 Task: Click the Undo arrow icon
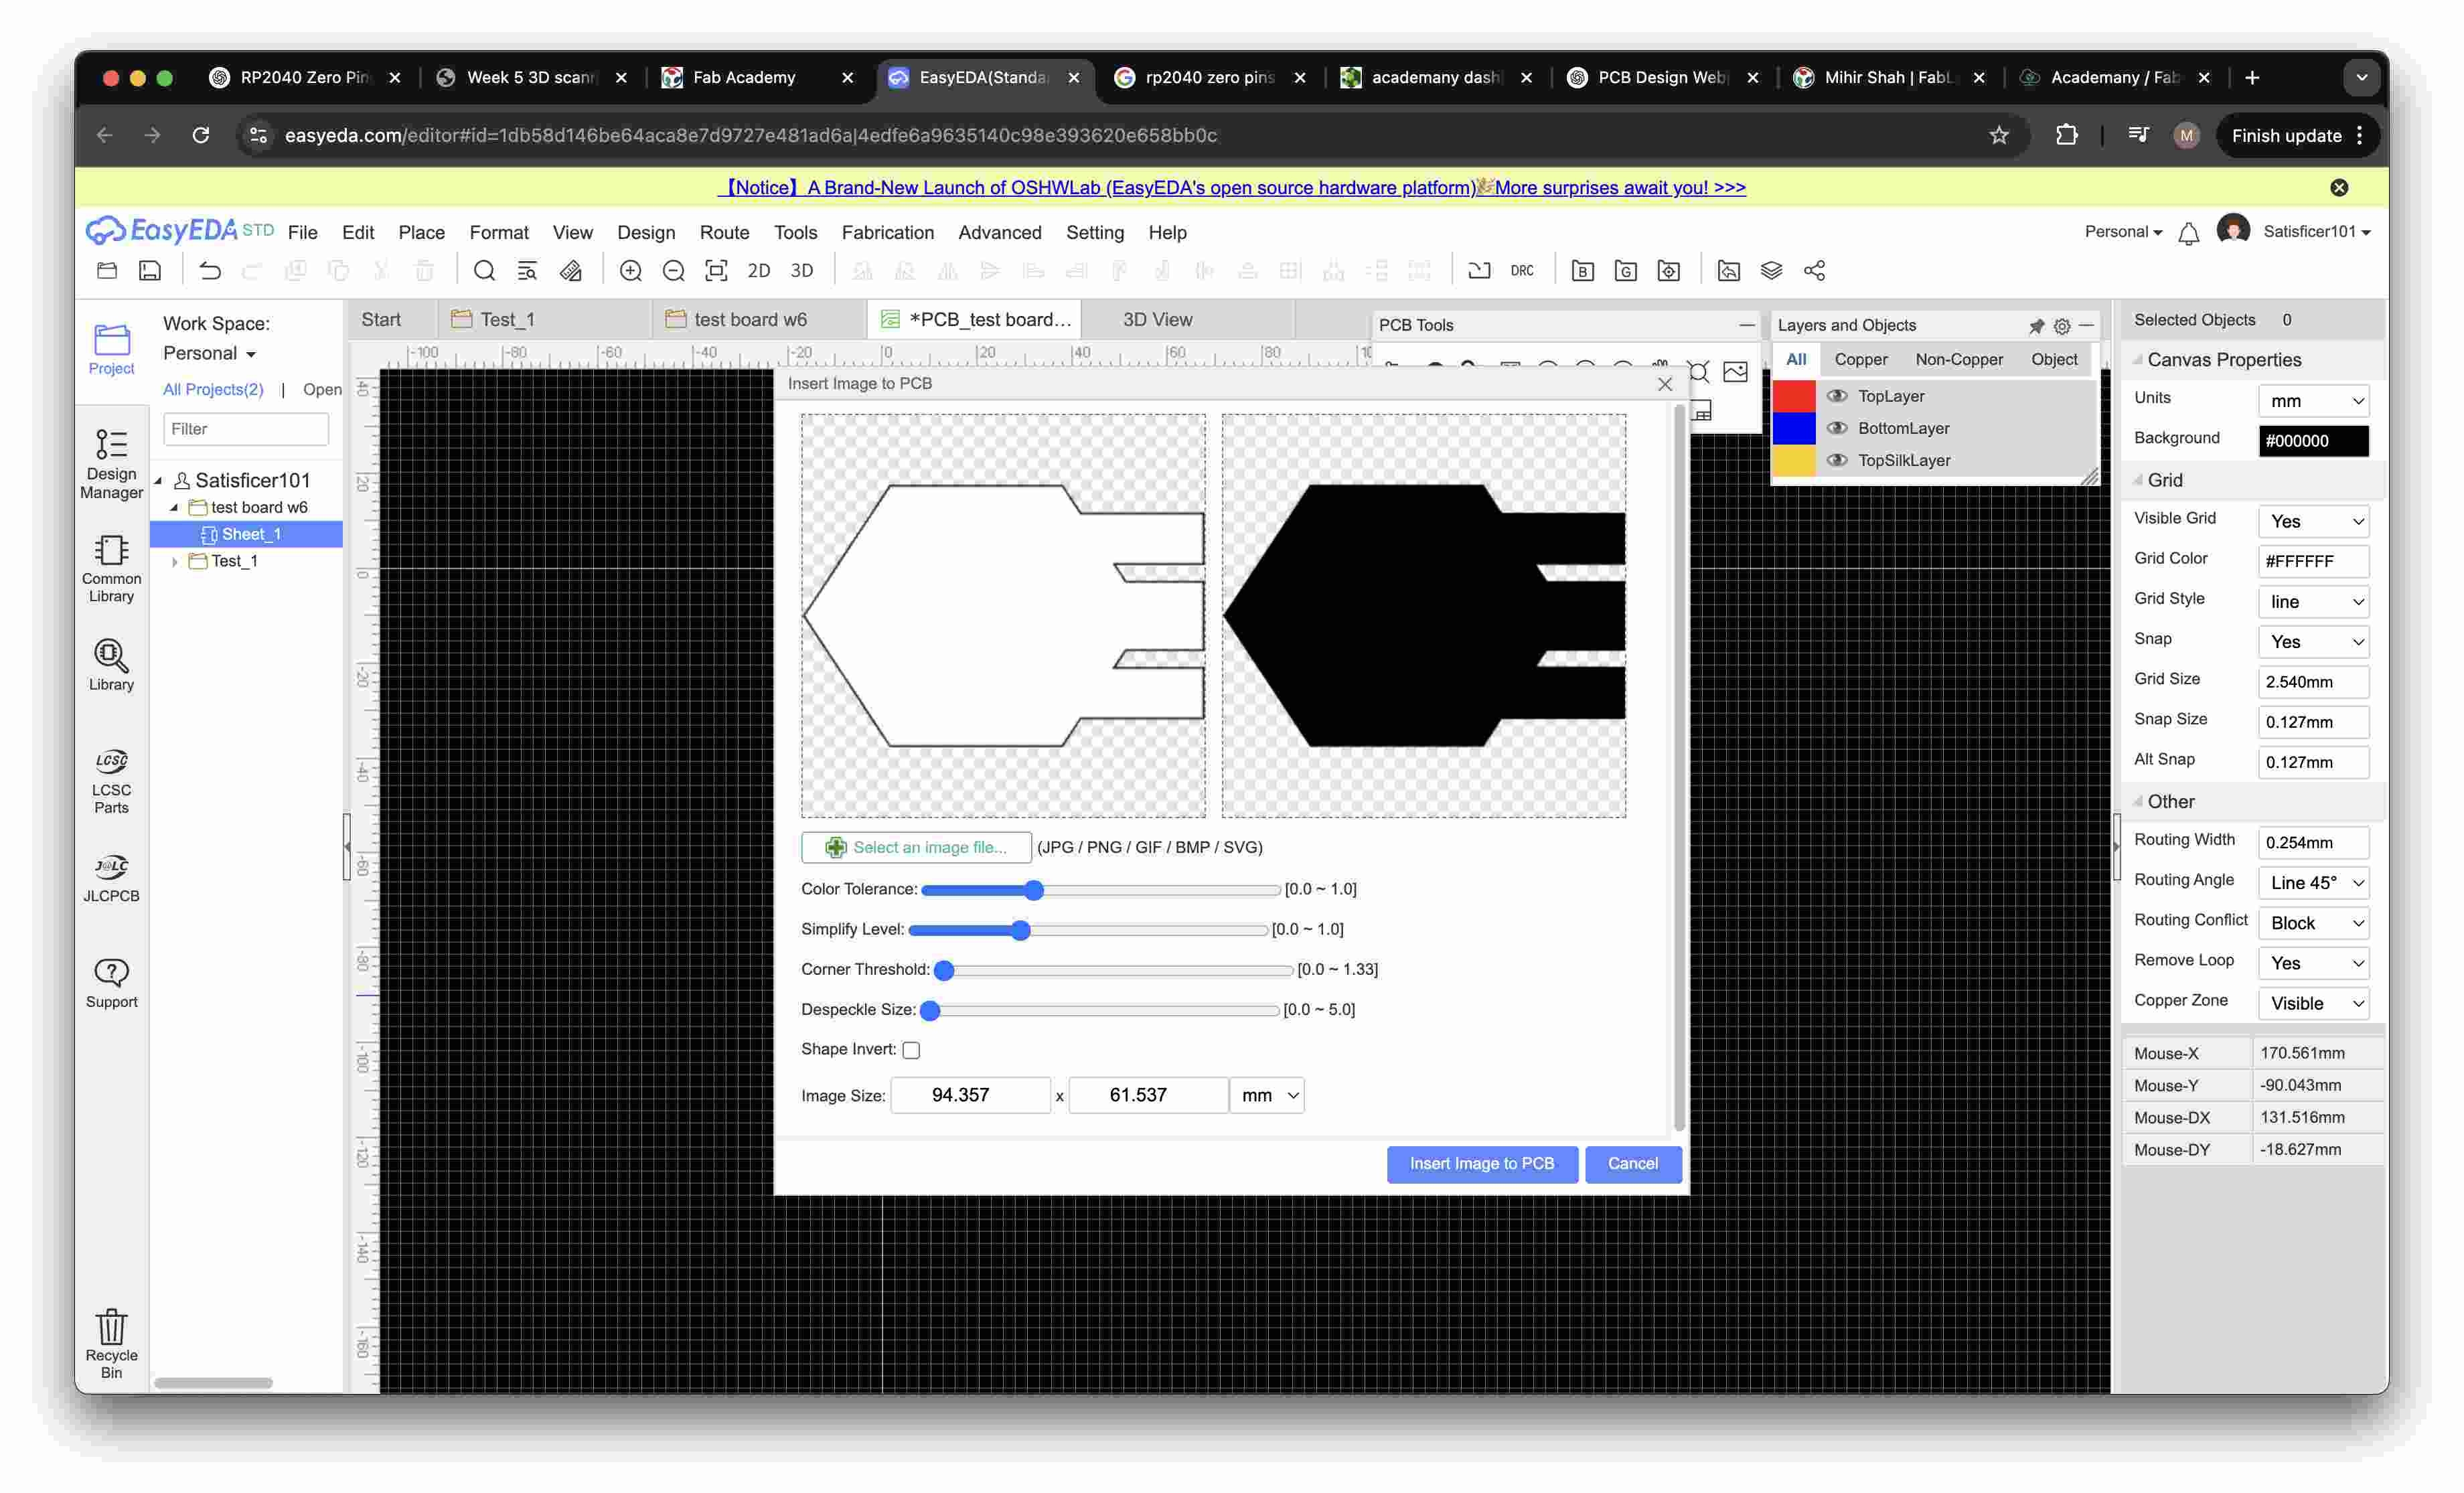(209, 270)
